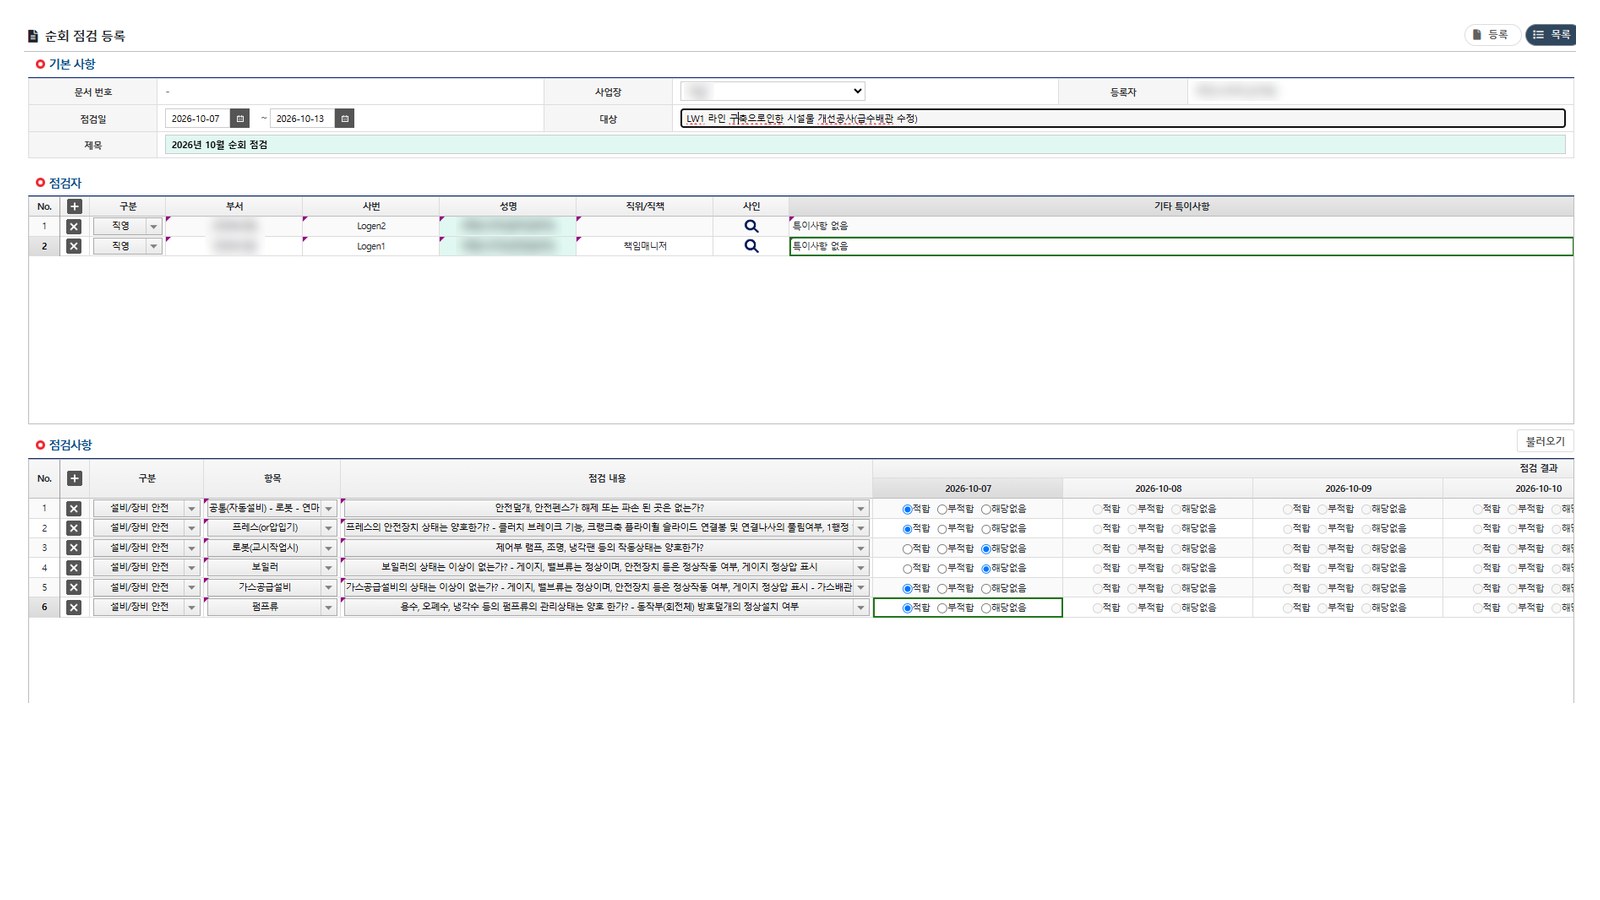Open the 목록 list button

pyautogui.click(x=1550, y=35)
